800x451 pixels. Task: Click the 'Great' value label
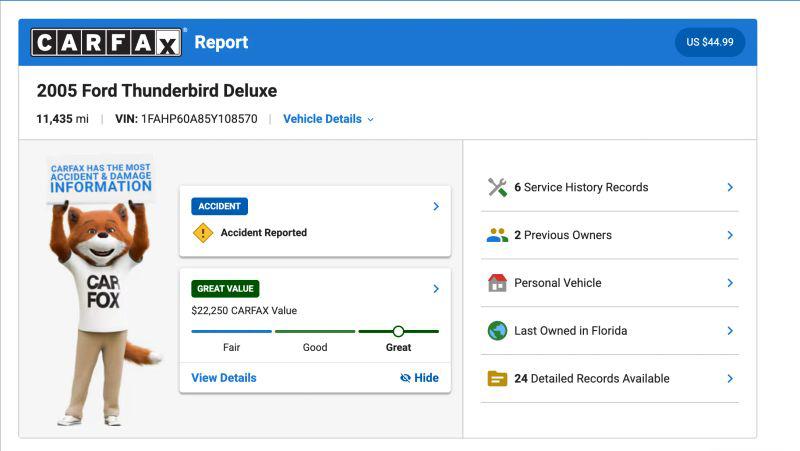398,347
